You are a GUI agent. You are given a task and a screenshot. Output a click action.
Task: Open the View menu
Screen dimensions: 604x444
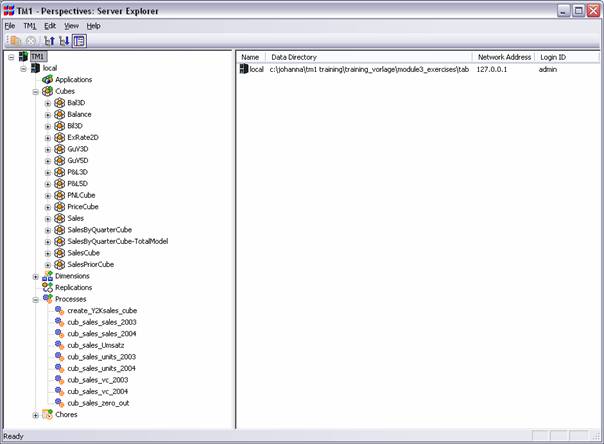pos(71,25)
